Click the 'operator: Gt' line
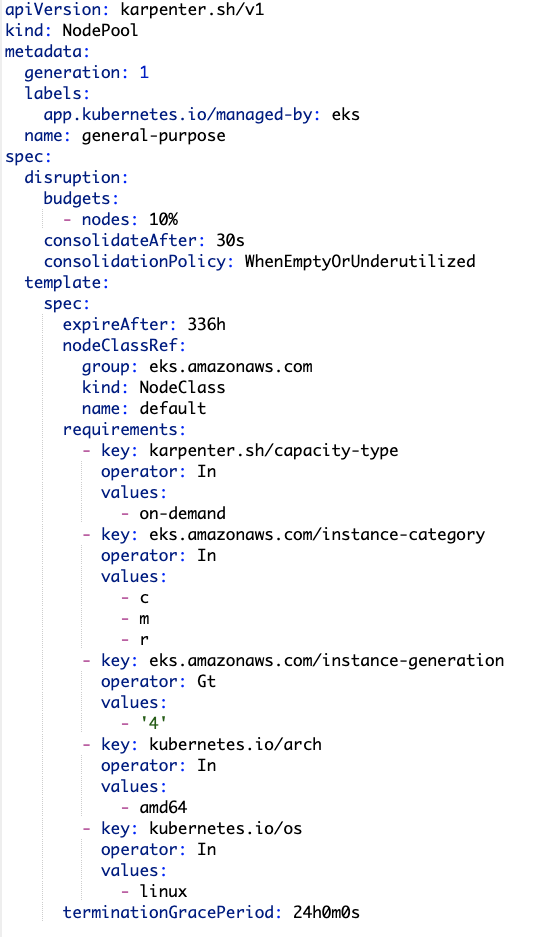The image size is (557, 937). tap(158, 681)
